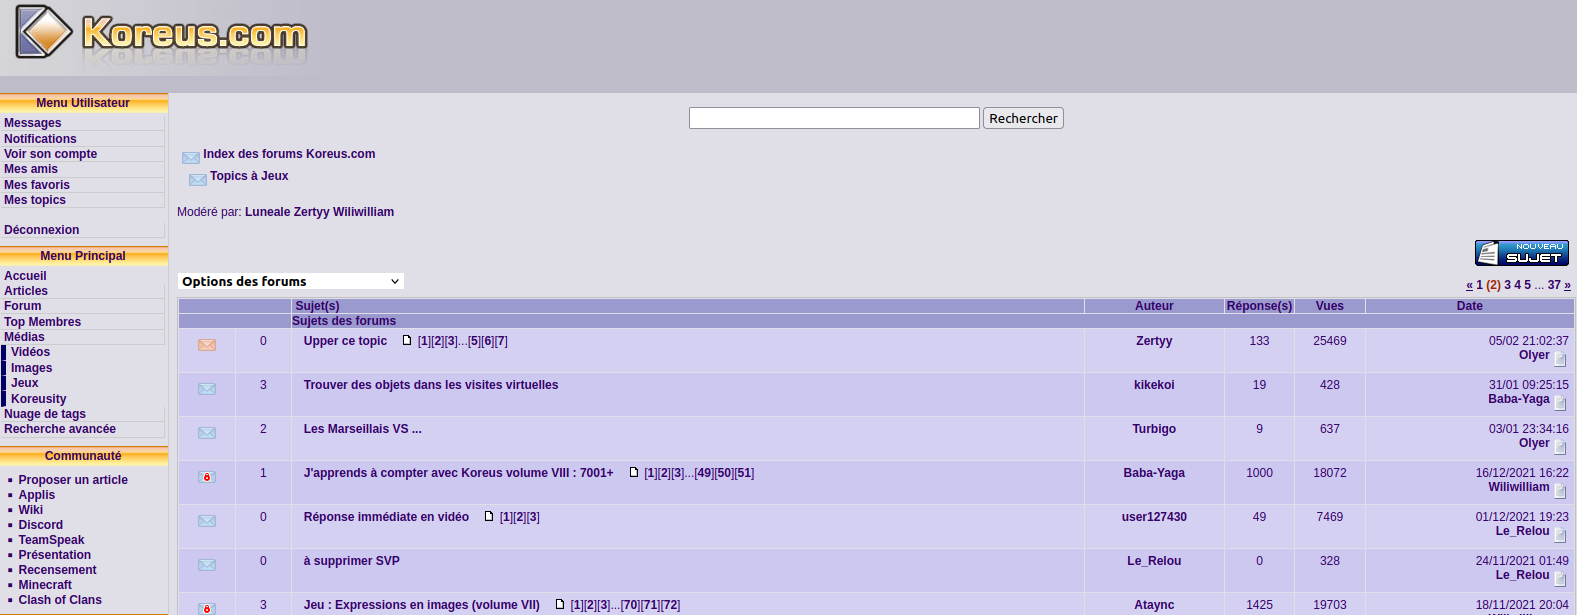Click hot topic icon for J'apprends à compter

[x=207, y=477]
